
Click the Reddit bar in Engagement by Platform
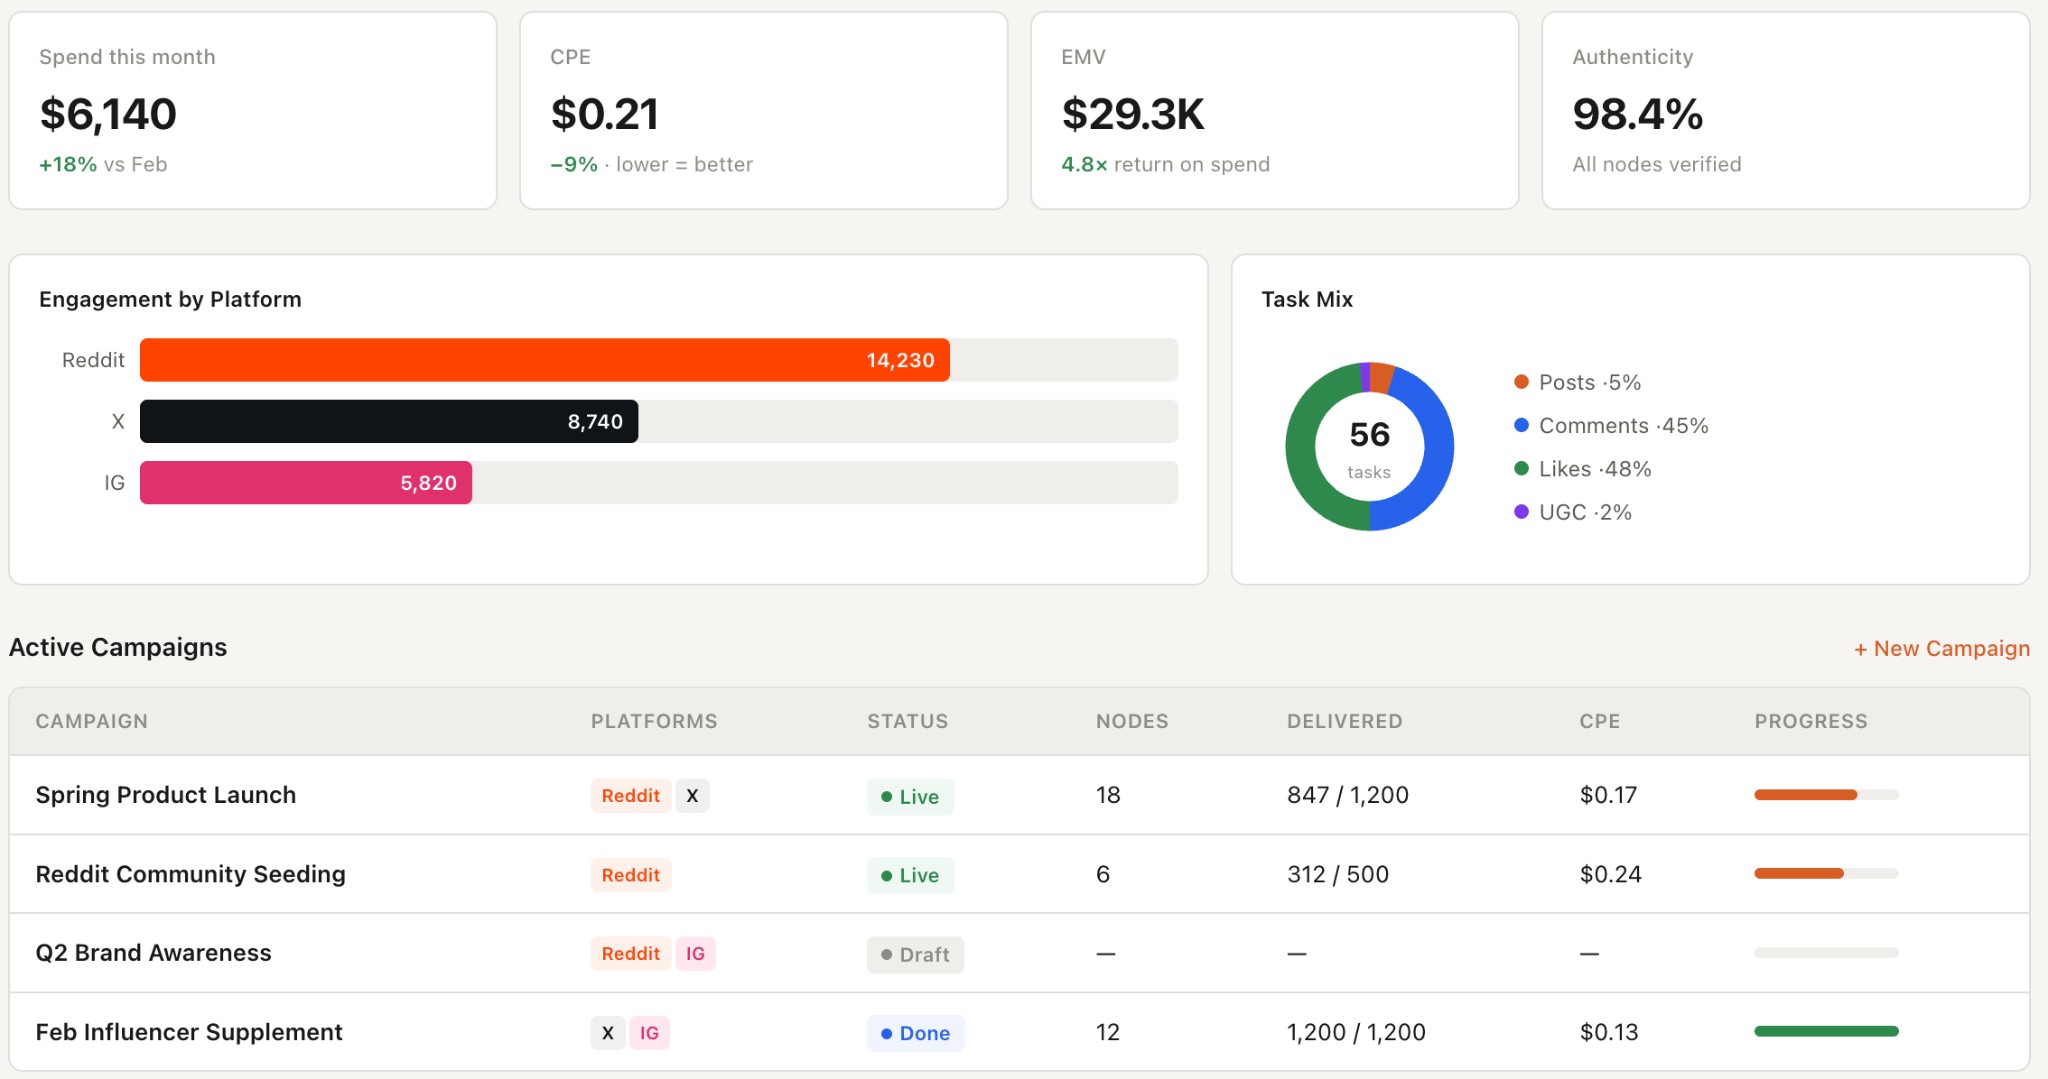(x=545, y=360)
